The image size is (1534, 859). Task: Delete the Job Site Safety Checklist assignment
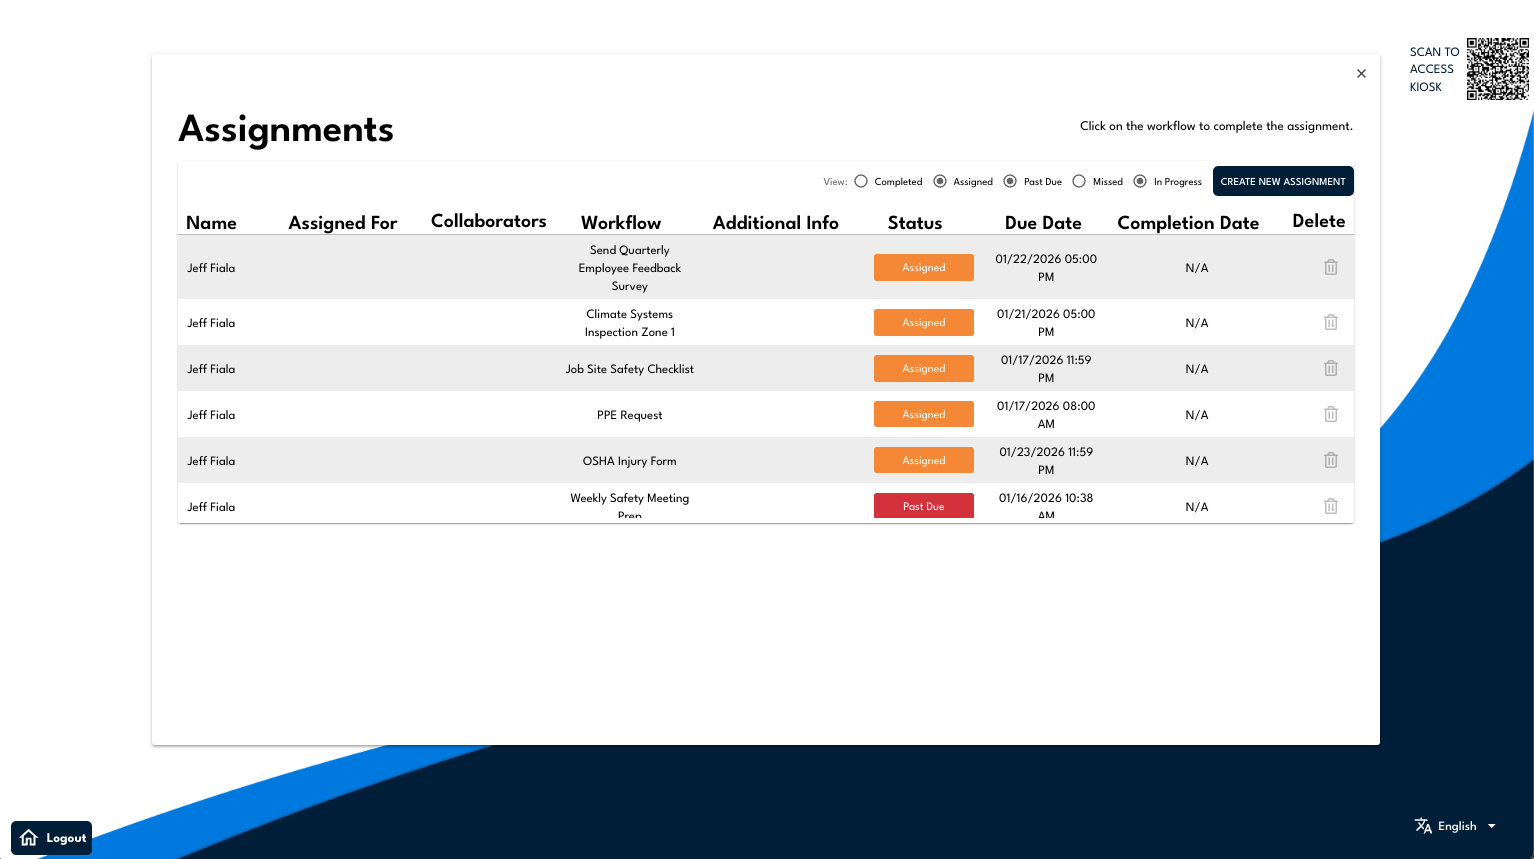[x=1330, y=369]
